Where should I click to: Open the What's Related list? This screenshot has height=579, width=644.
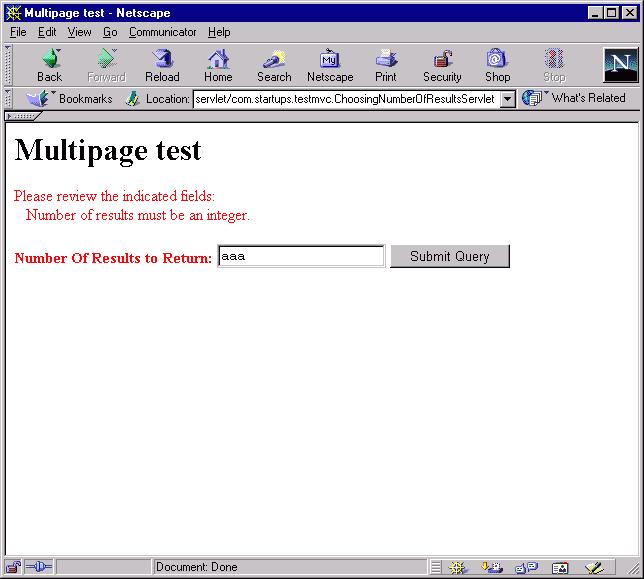pos(576,98)
